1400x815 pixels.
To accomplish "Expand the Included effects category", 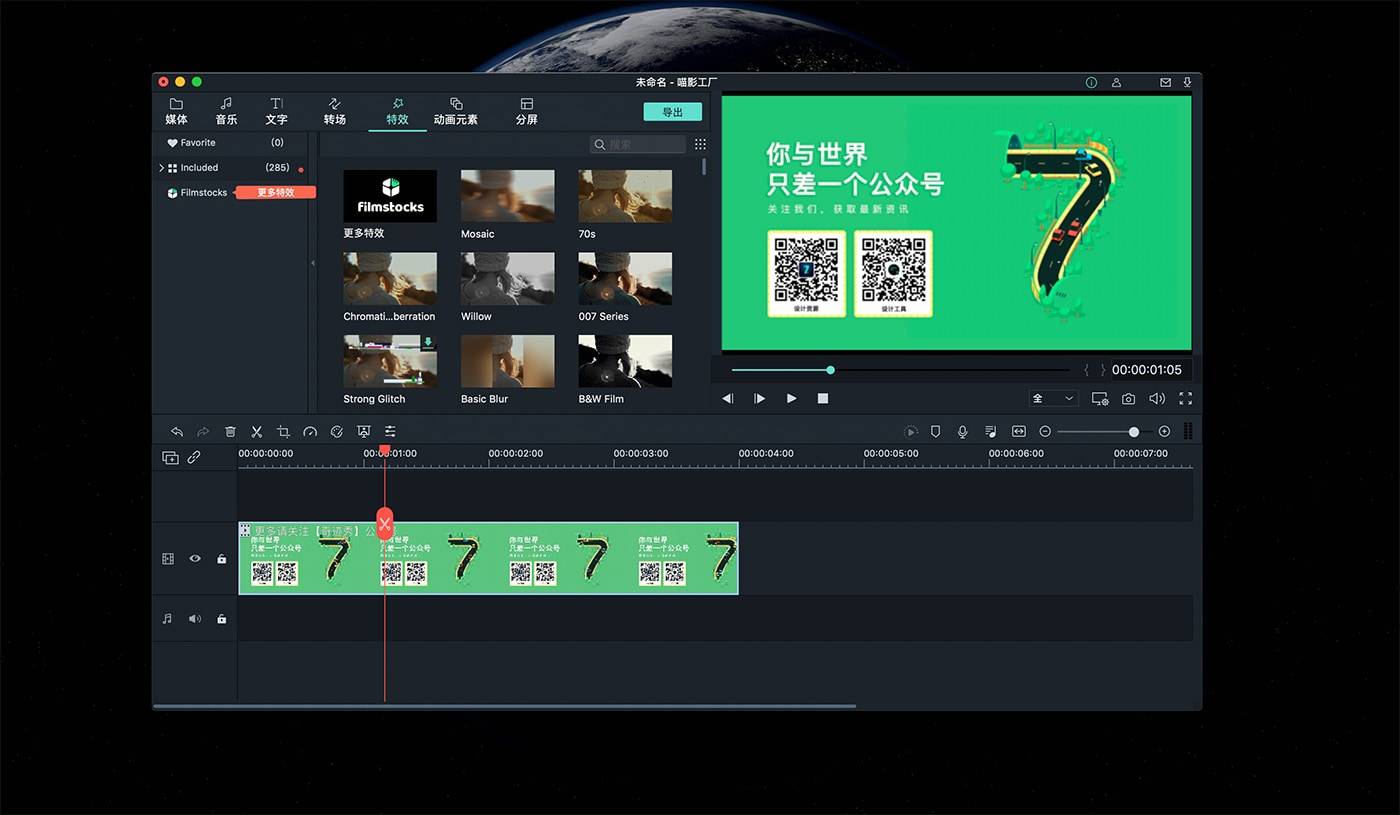I will point(161,168).
